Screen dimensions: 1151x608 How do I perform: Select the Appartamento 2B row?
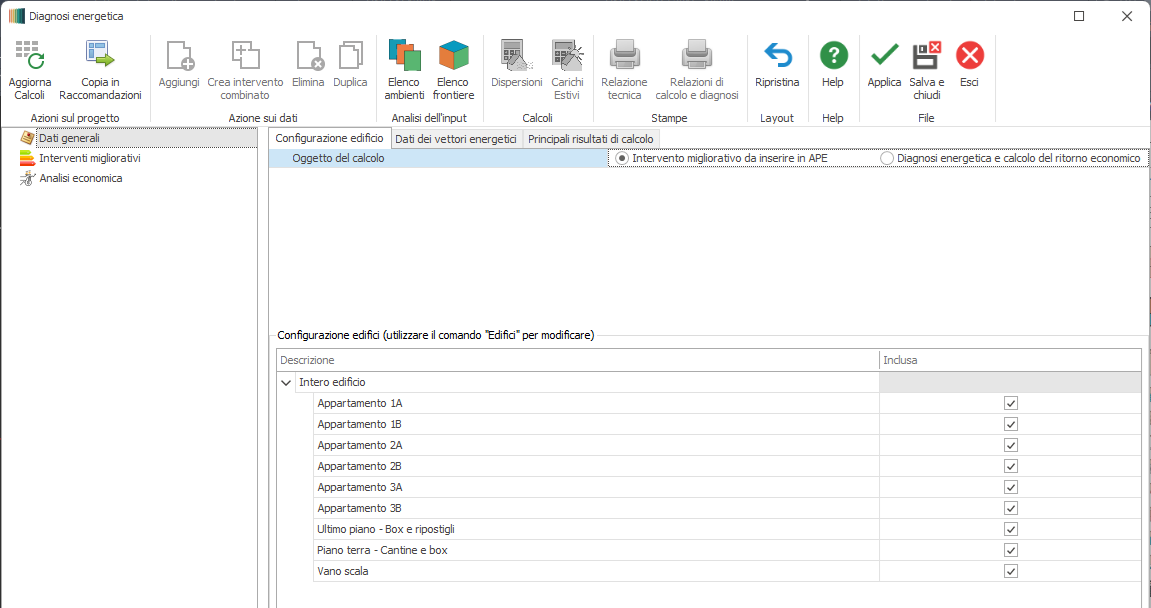pyautogui.click(x=595, y=466)
